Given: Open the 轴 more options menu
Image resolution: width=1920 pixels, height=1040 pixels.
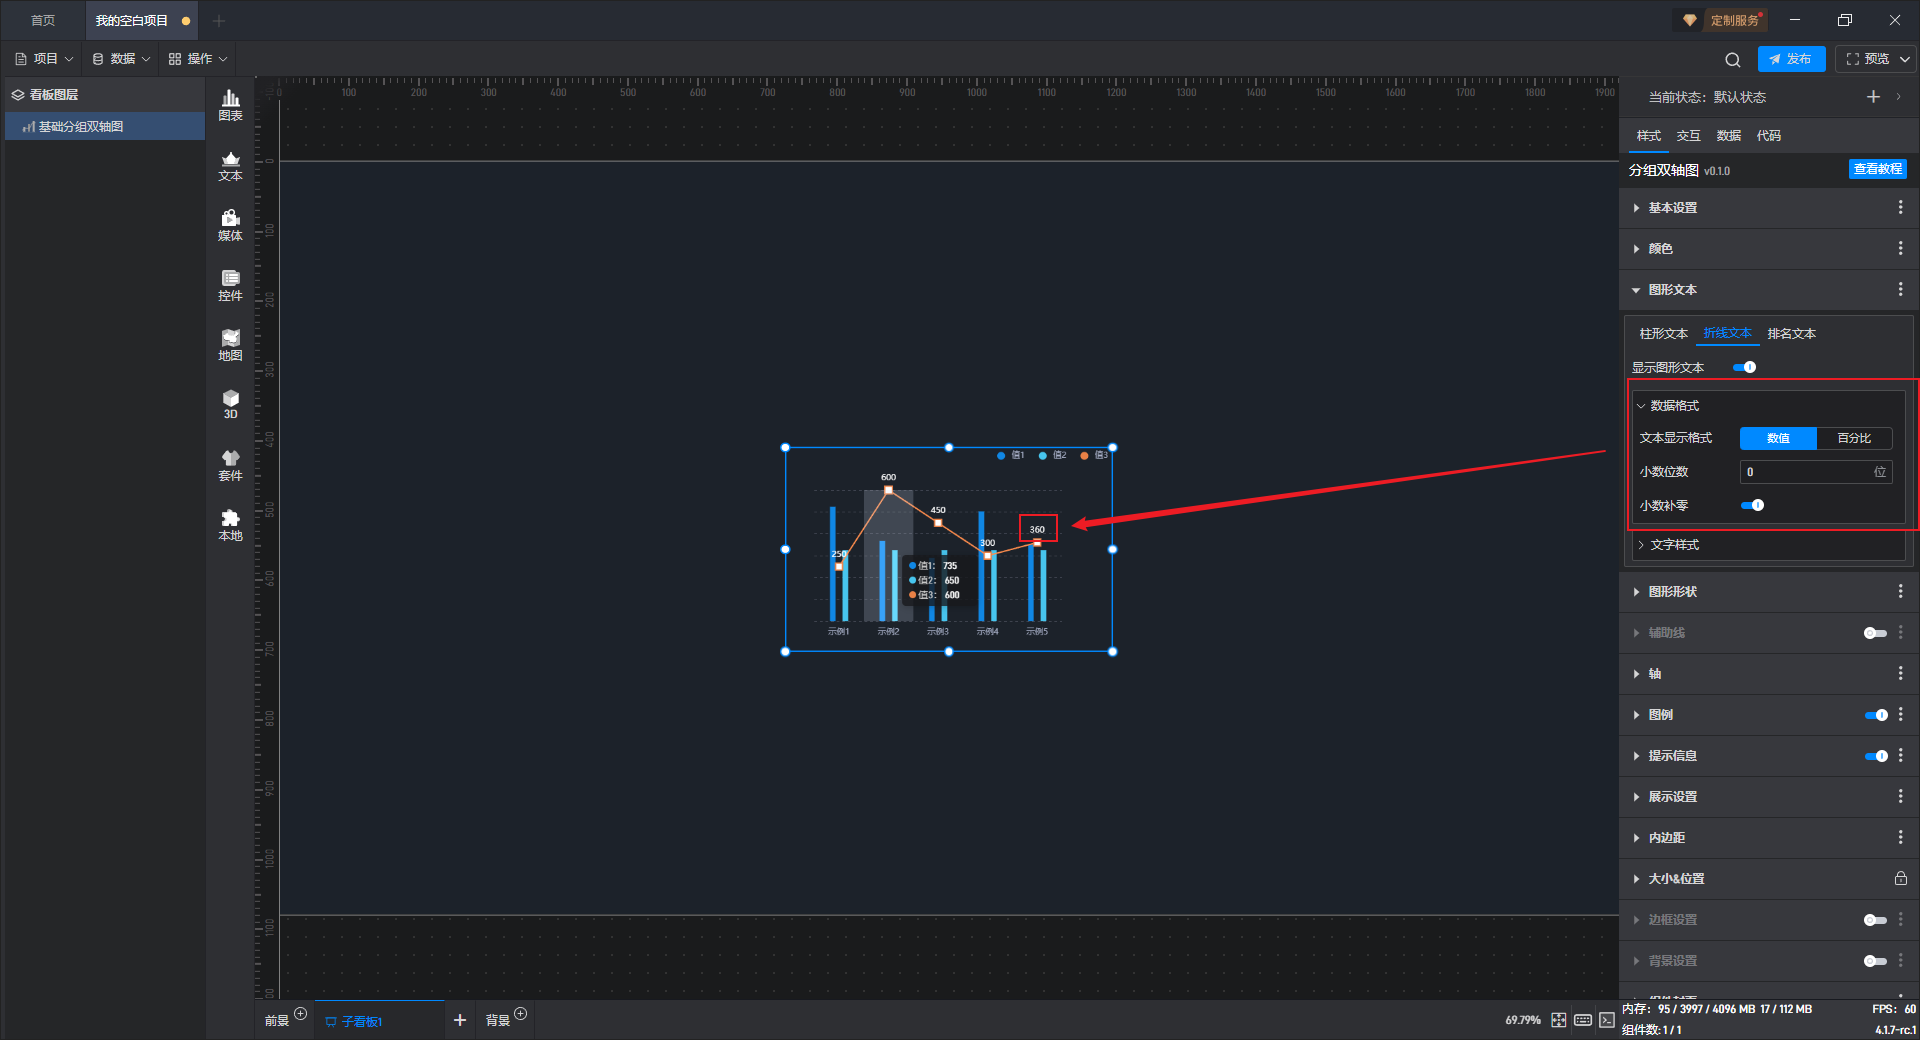Looking at the screenshot, I should pos(1900,673).
